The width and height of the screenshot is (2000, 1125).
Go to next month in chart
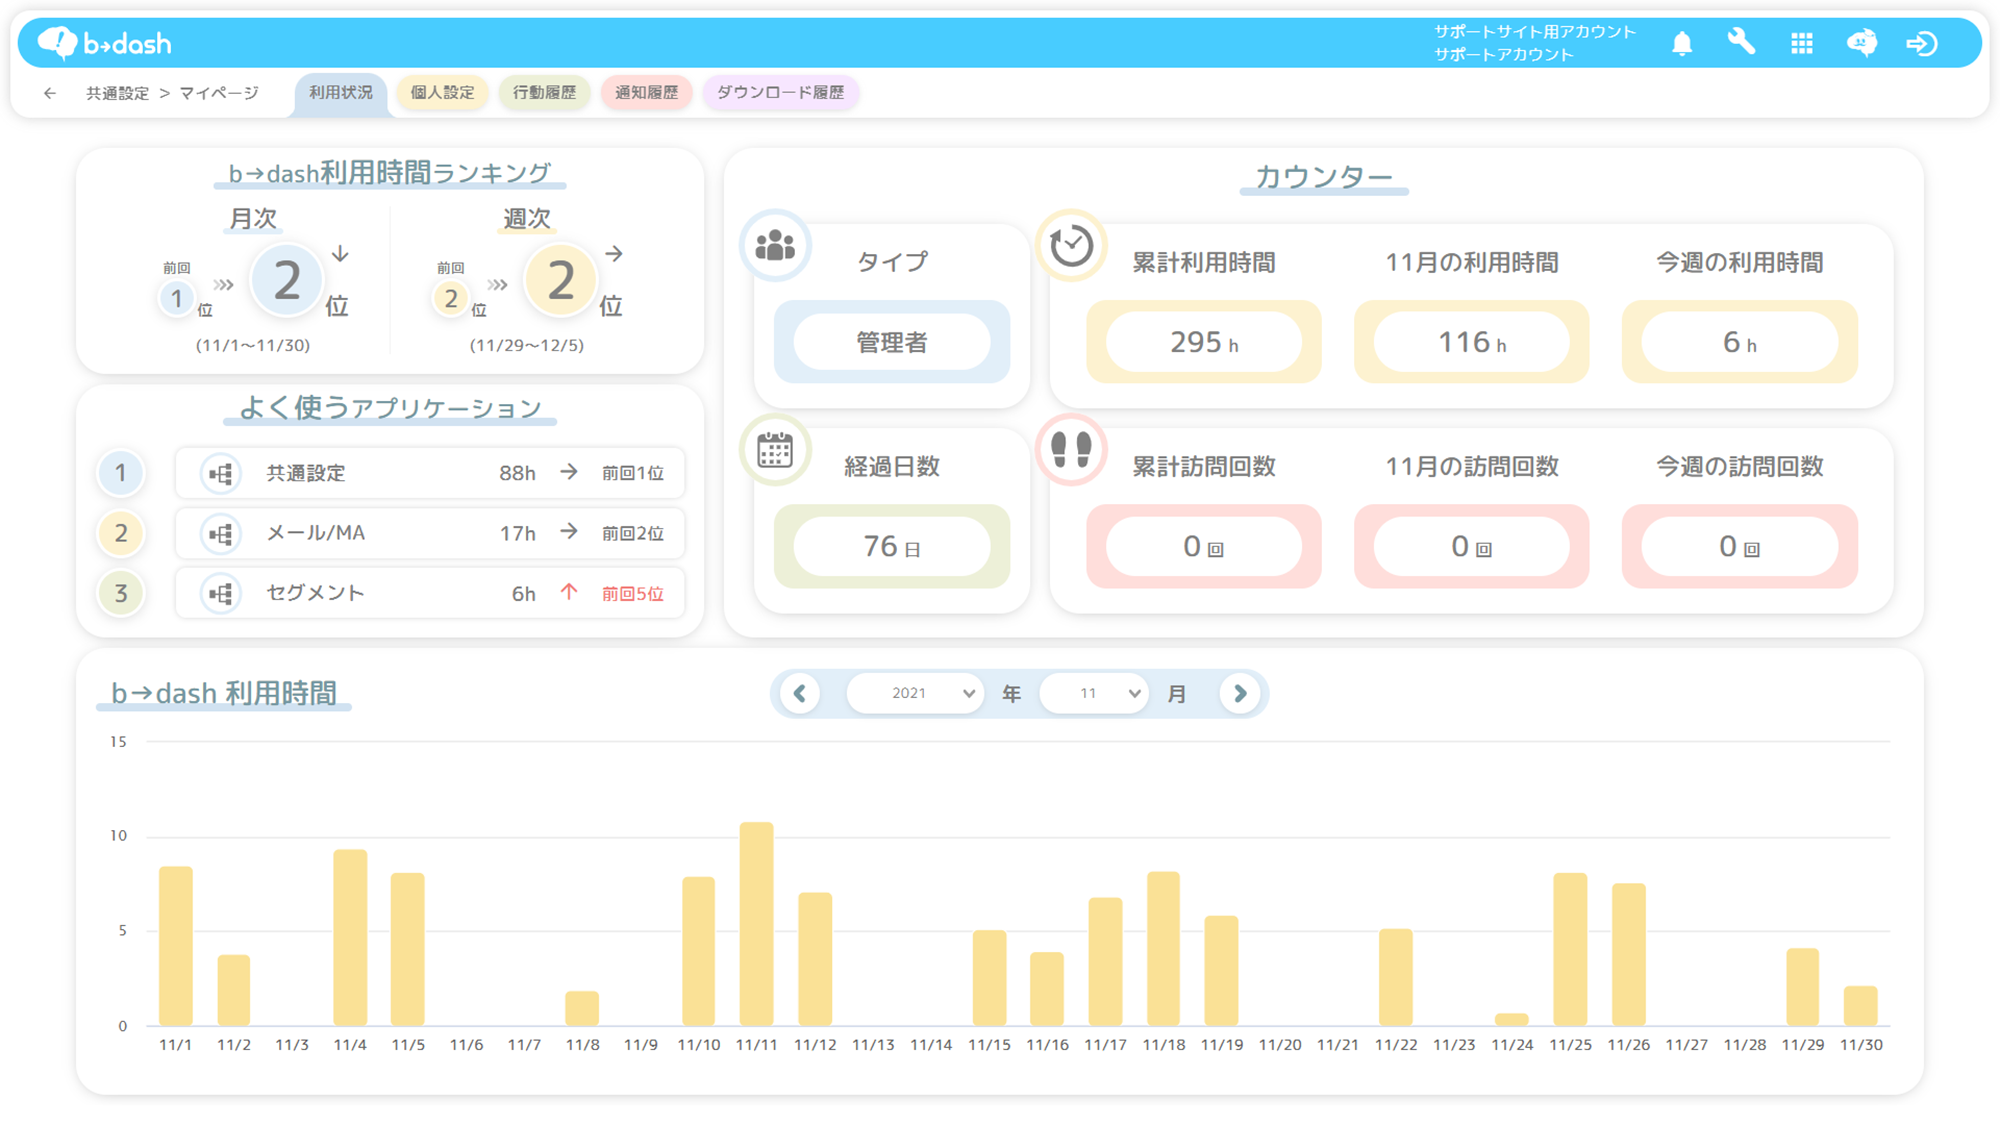pyautogui.click(x=1240, y=693)
